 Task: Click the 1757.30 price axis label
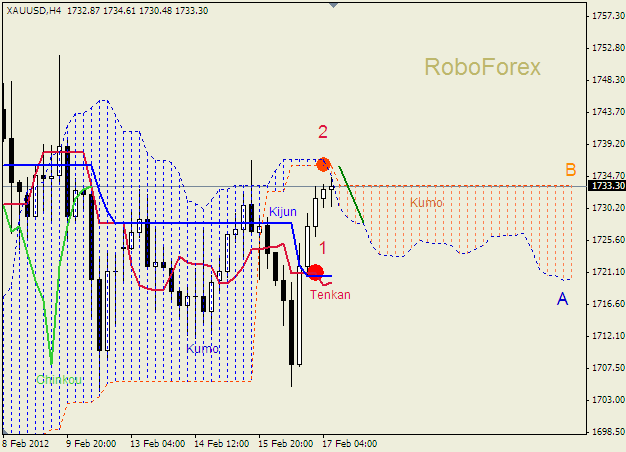608,16
